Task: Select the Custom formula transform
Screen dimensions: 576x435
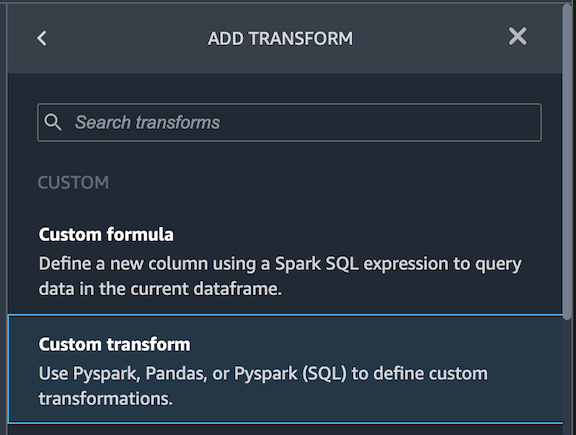Action: coord(285,260)
